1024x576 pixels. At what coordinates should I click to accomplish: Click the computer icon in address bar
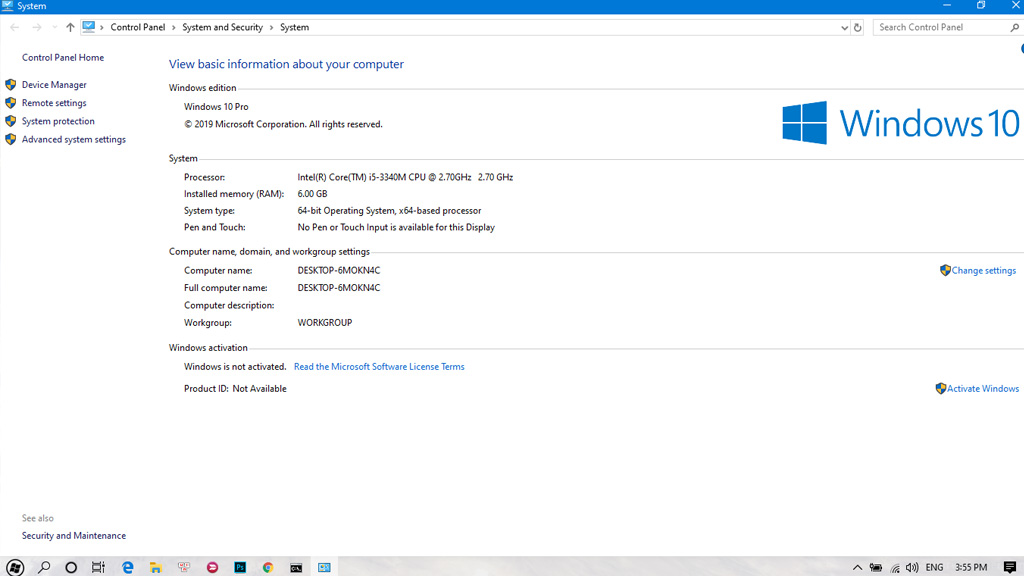[89, 27]
